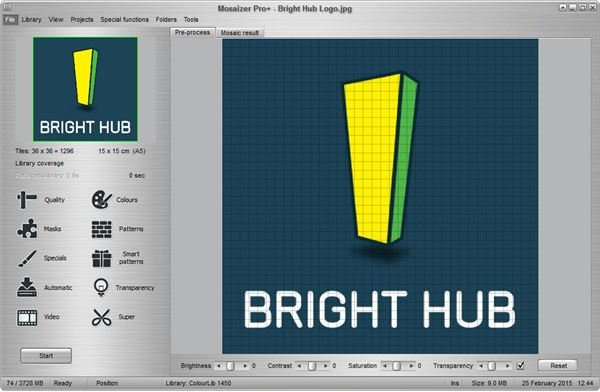600x392 pixels.
Task: Increase Saturation with the right arrow
Action: (x=411, y=366)
